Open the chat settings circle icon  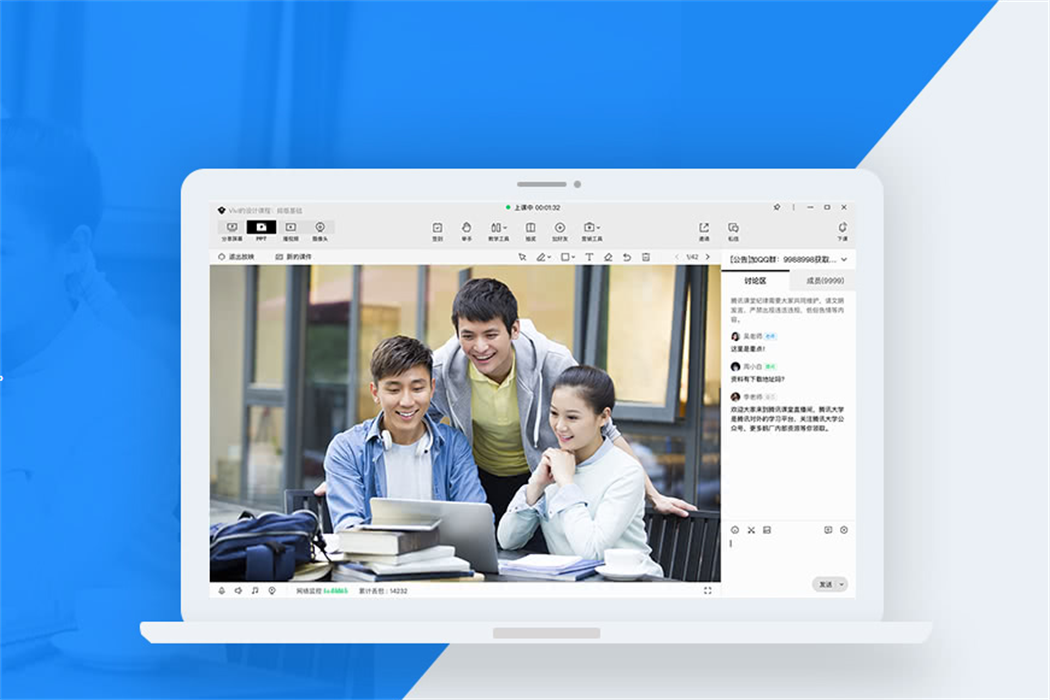(844, 530)
